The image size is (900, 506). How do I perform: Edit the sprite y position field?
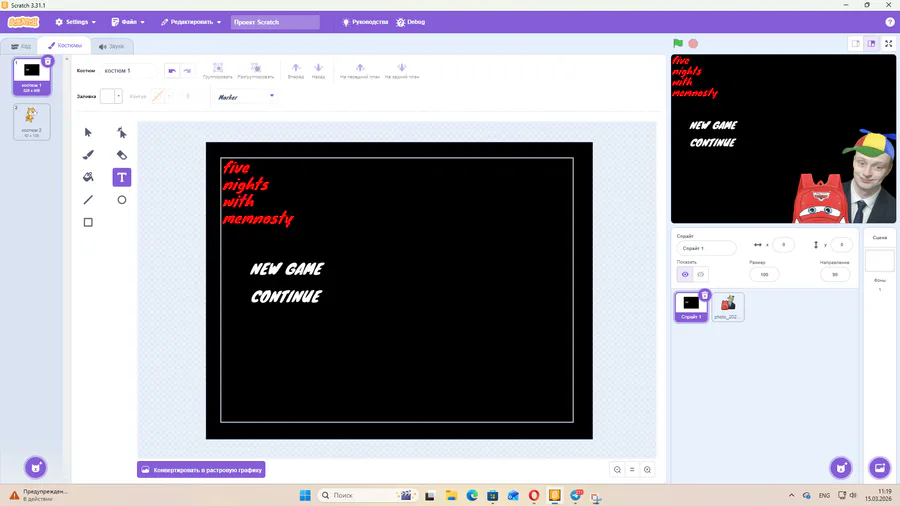(841, 244)
